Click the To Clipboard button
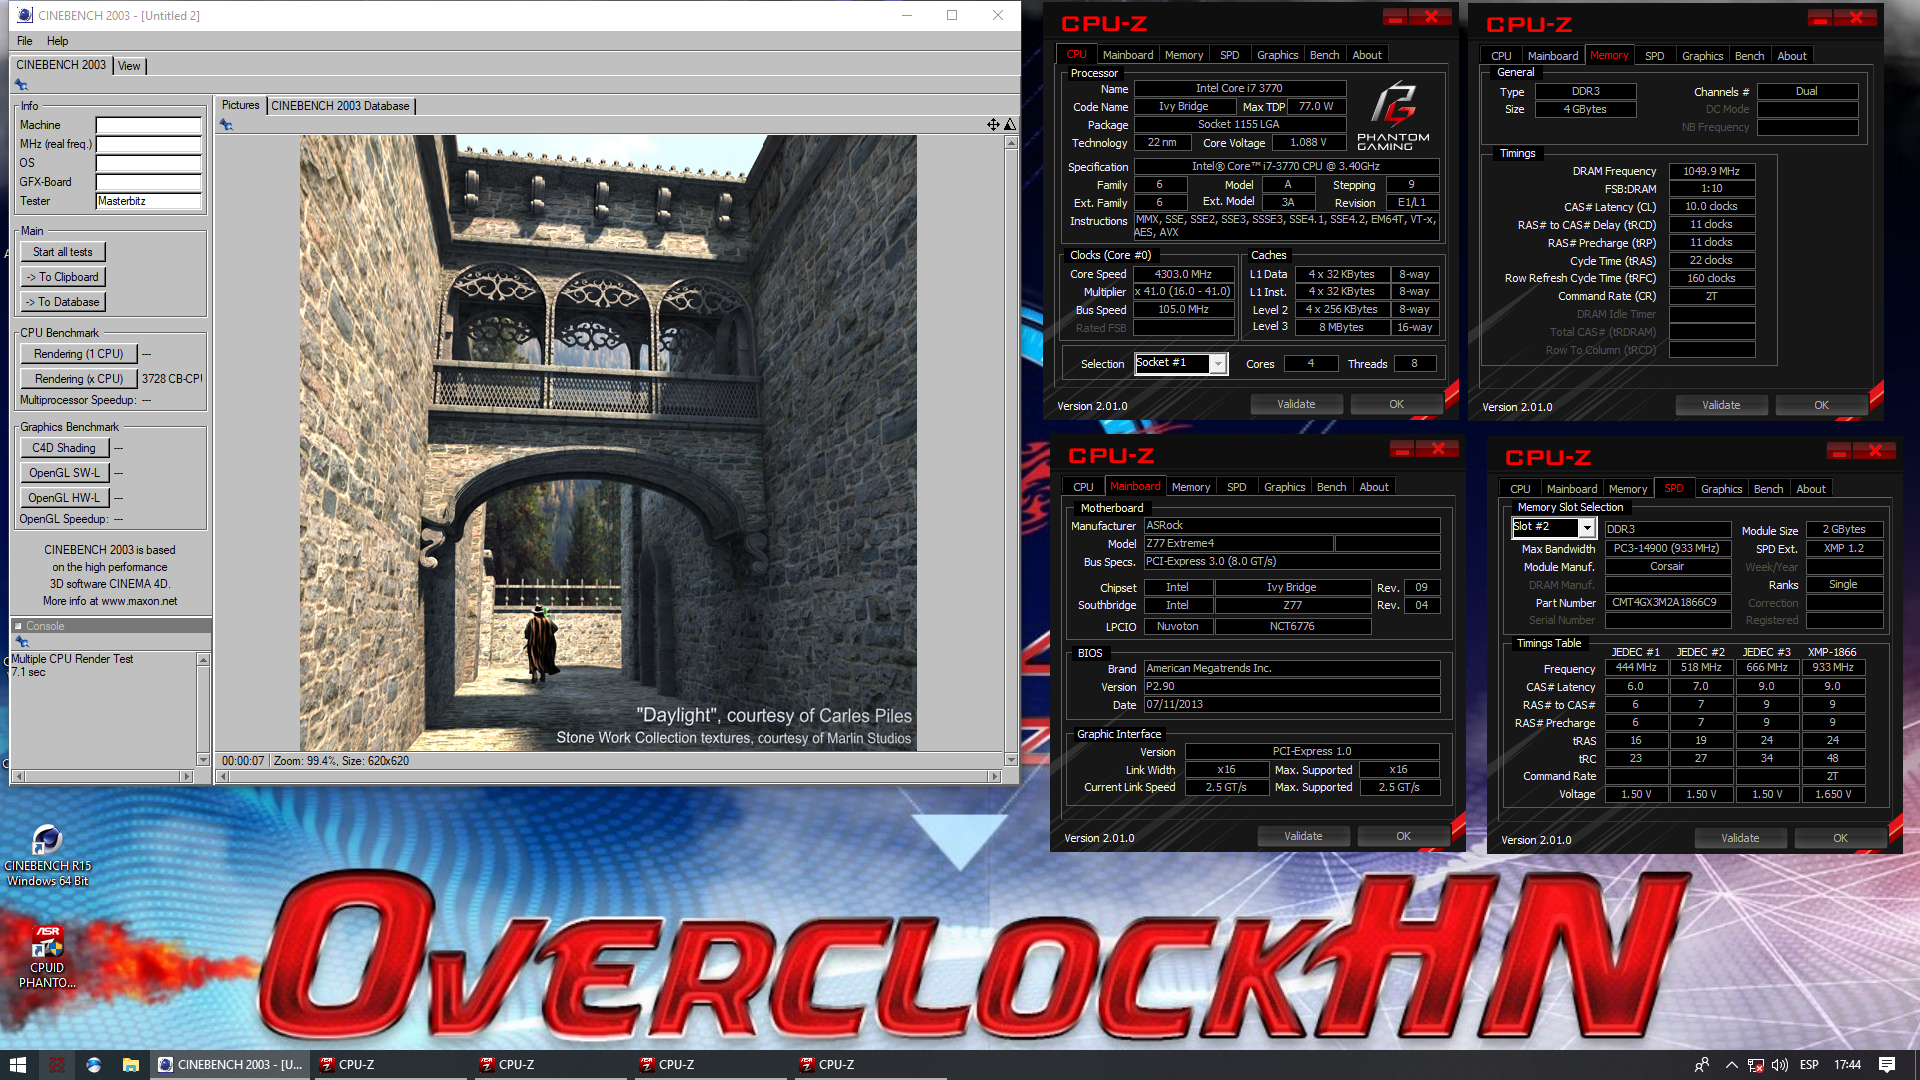Viewport: 1920px width, 1080px height. pos(63,277)
